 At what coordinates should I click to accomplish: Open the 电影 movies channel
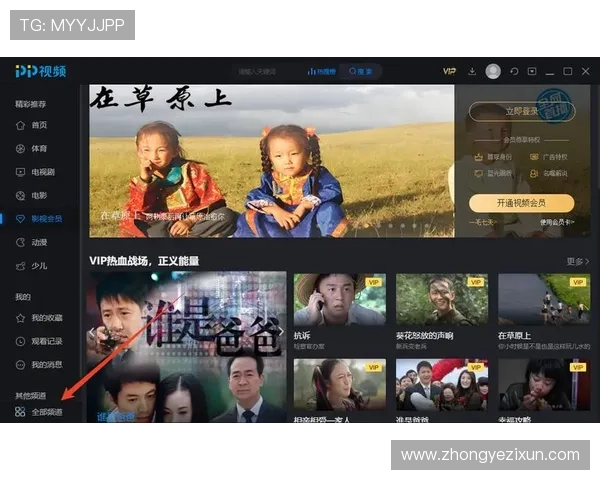[31, 196]
